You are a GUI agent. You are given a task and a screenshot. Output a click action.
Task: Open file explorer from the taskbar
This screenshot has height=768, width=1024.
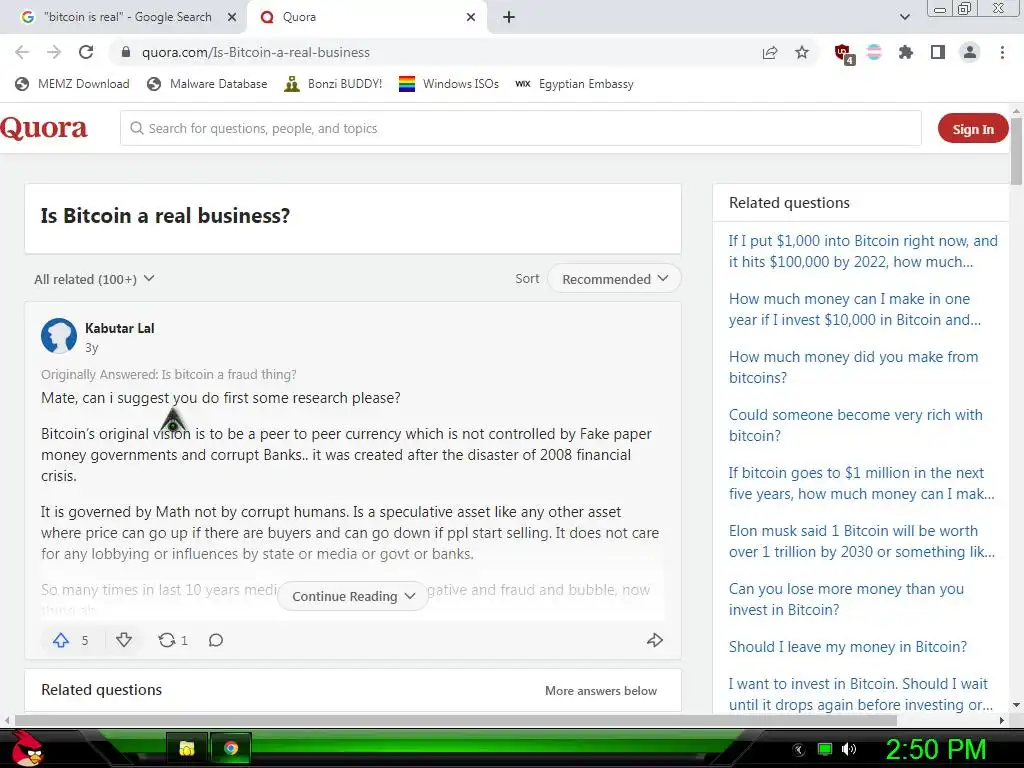click(x=187, y=748)
